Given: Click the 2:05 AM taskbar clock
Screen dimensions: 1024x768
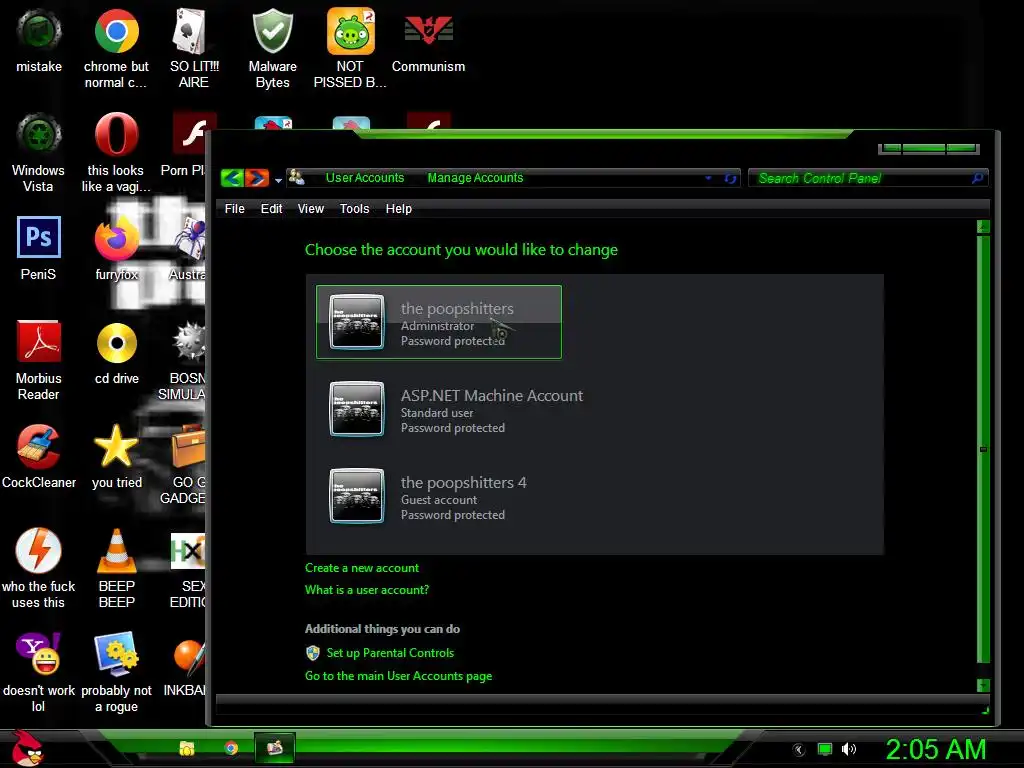Looking at the screenshot, I should point(935,749).
